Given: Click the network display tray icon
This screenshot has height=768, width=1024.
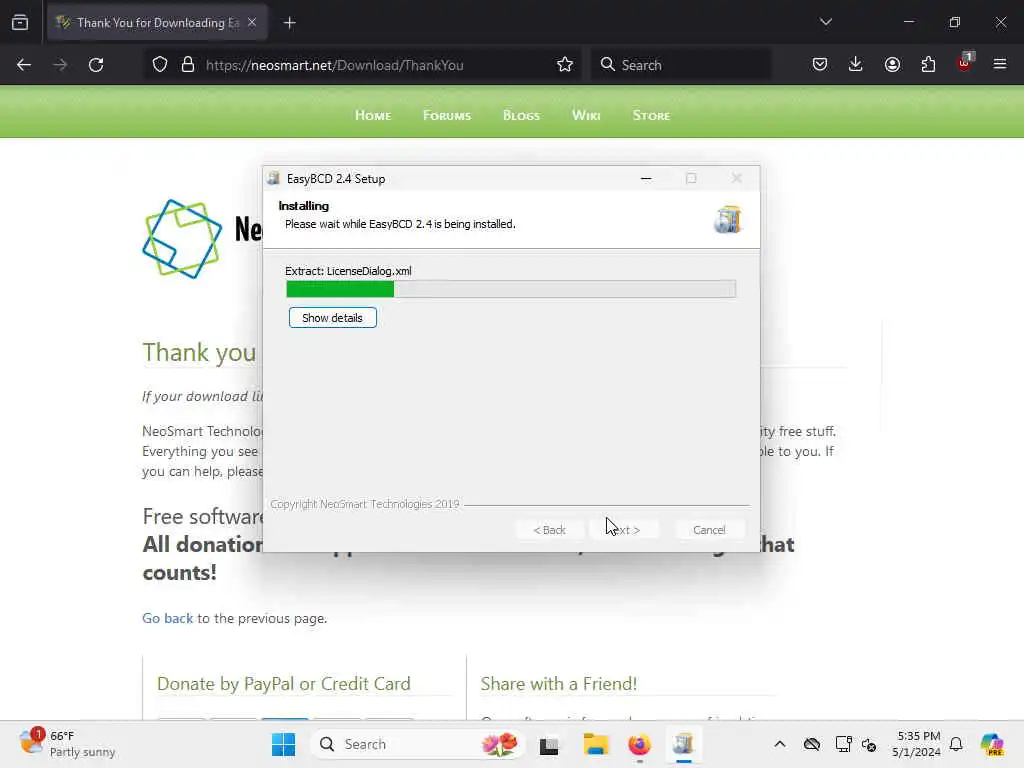Looking at the screenshot, I should click(843, 744).
